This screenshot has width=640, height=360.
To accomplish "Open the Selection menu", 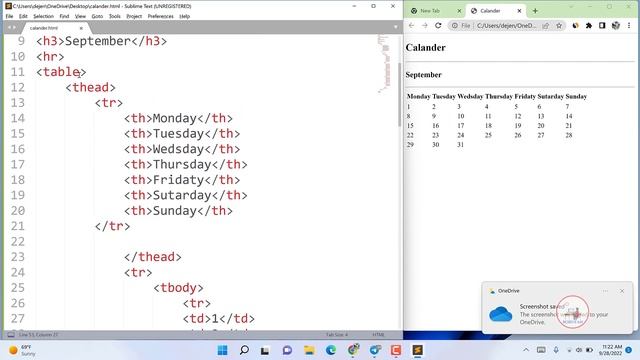I will (43, 16).
